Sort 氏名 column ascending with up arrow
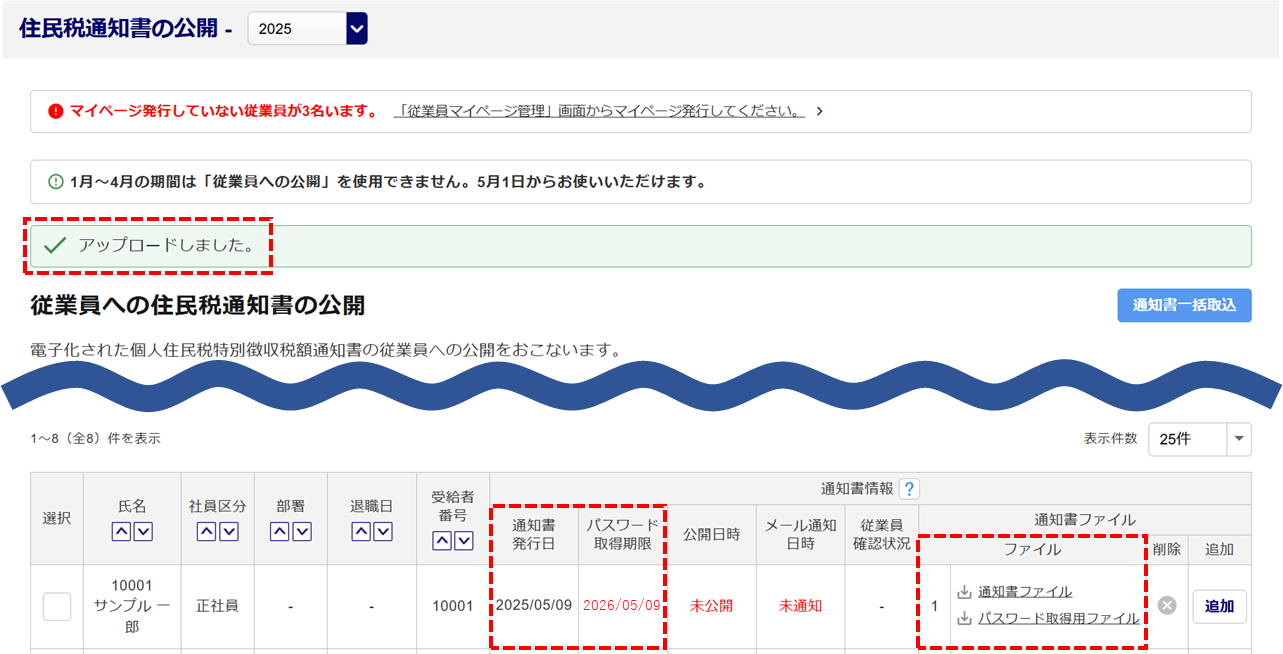 (x=121, y=532)
